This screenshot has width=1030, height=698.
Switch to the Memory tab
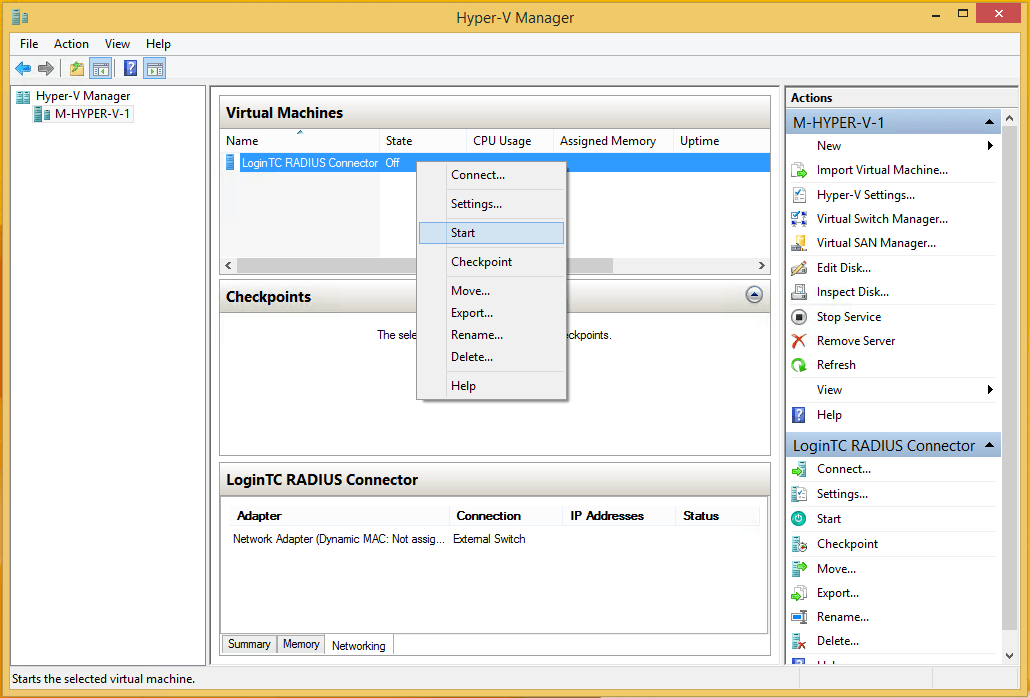[301, 644]
